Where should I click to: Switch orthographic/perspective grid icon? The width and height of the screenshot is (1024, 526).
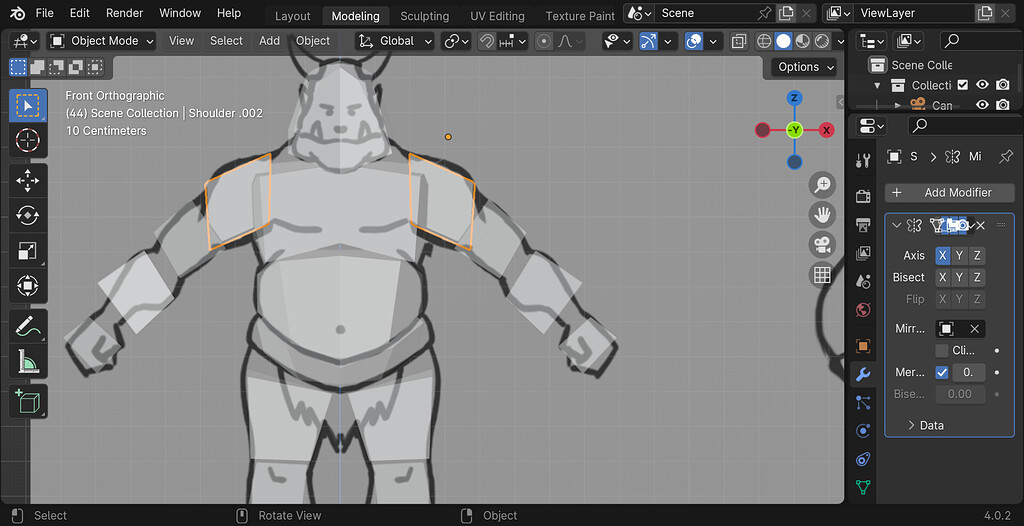(x=822, y=275)
